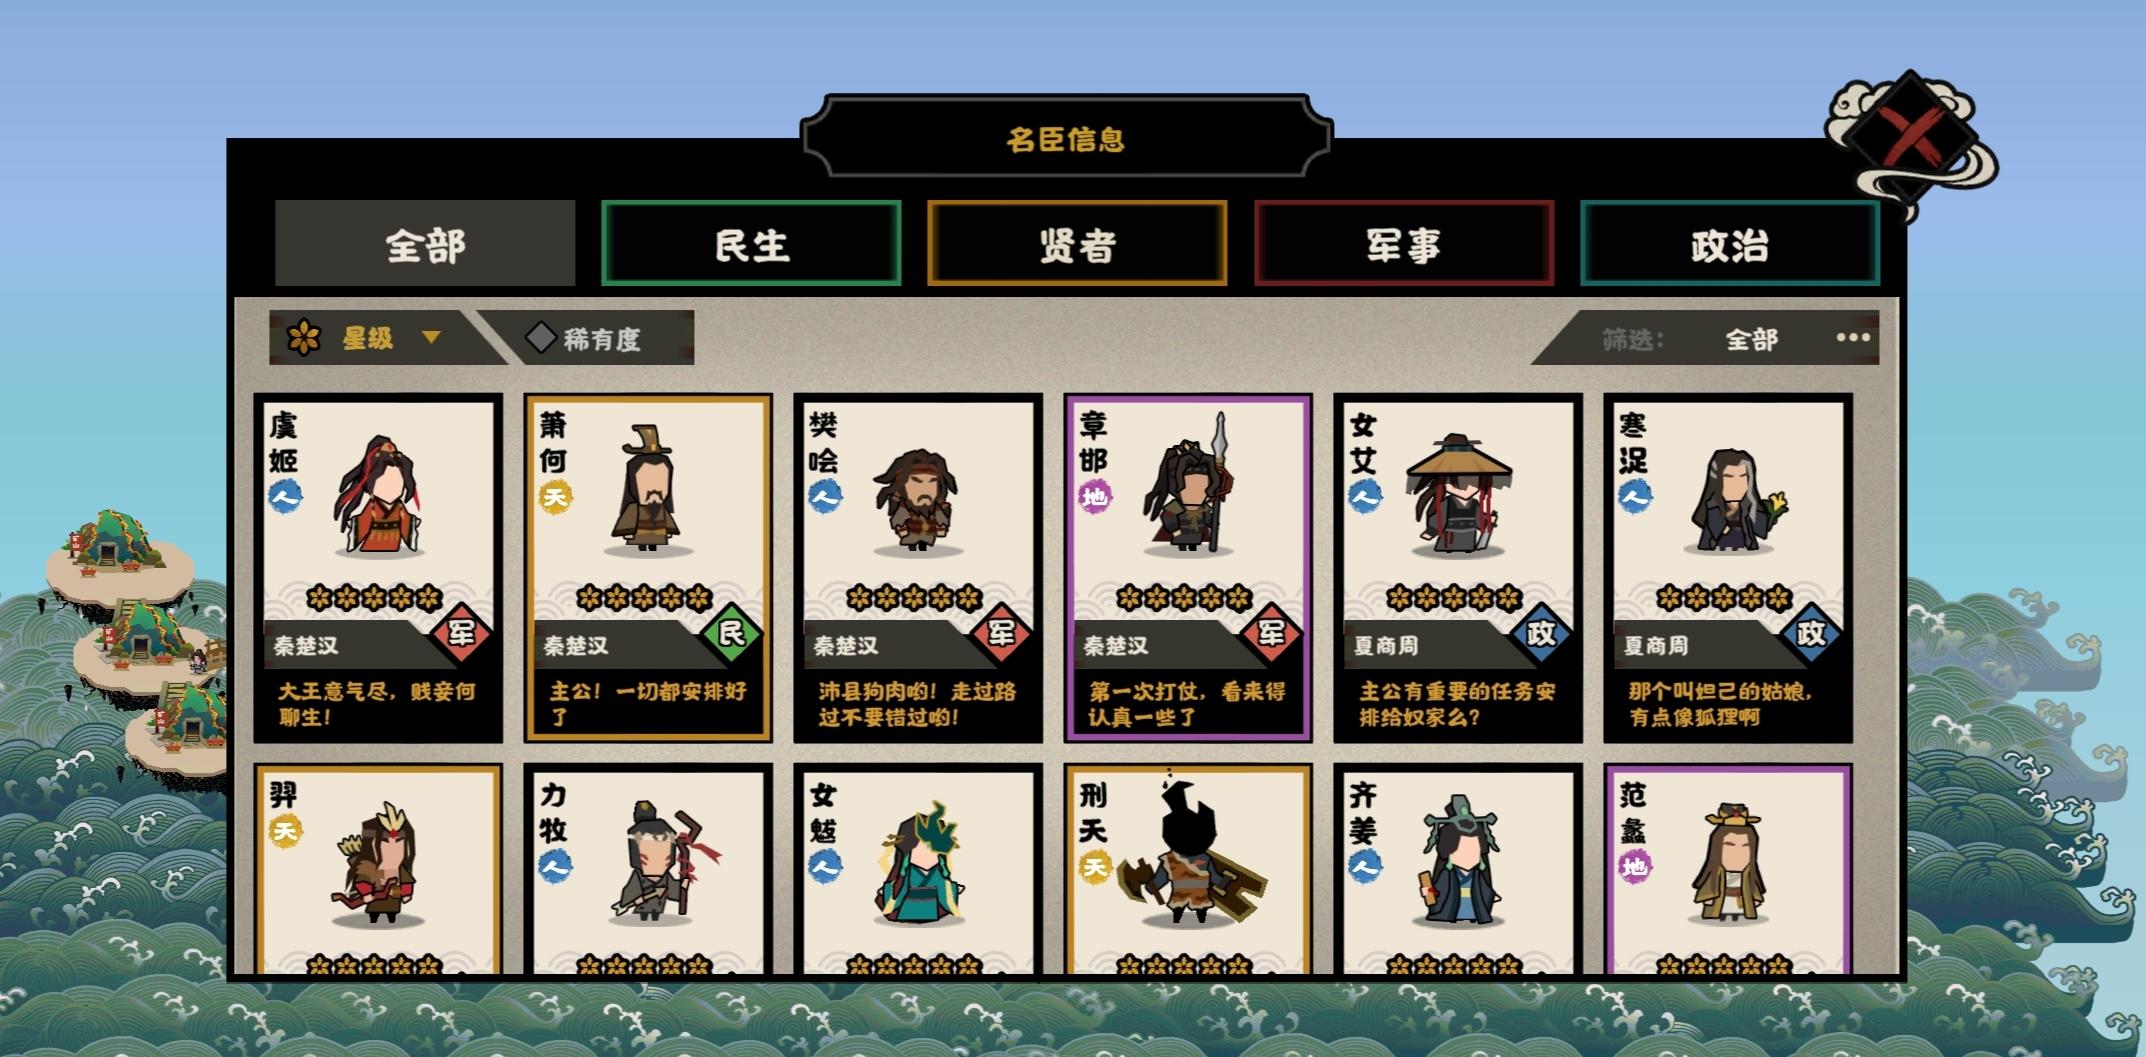The height and width of the screenshot is (1057, 2146).
Task: Switch to the 政治 tab
Action: 1730,243
